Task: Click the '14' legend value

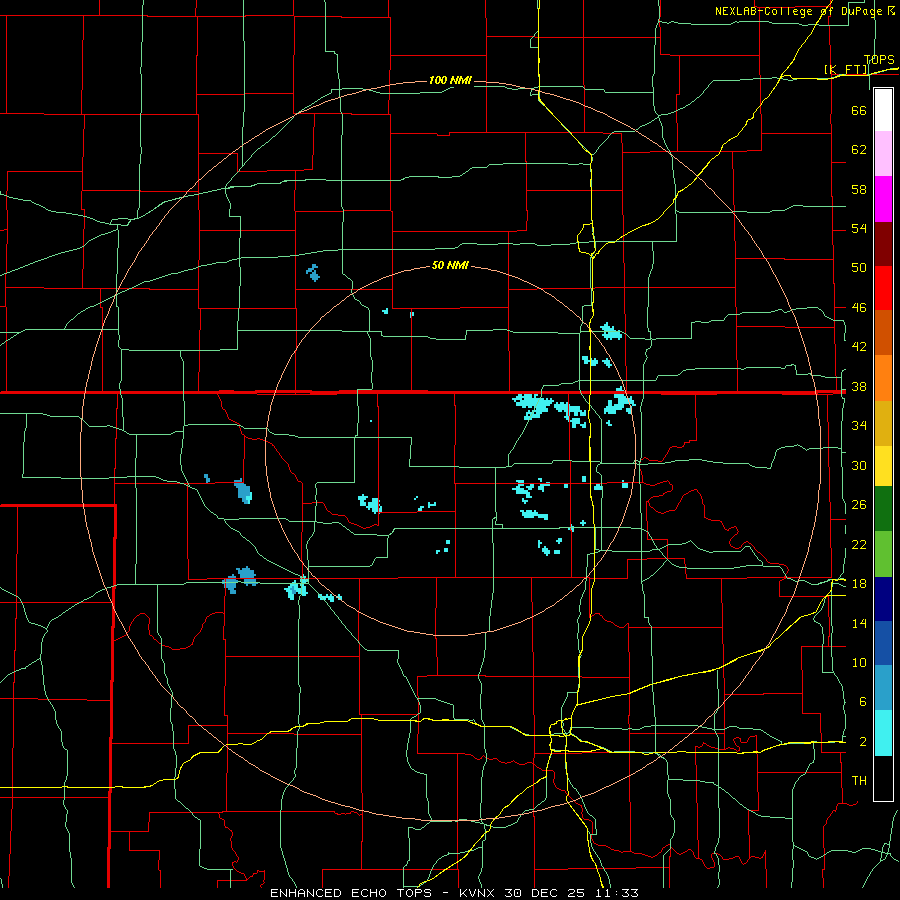Action: pyautogui.click(x=859, y=623)
